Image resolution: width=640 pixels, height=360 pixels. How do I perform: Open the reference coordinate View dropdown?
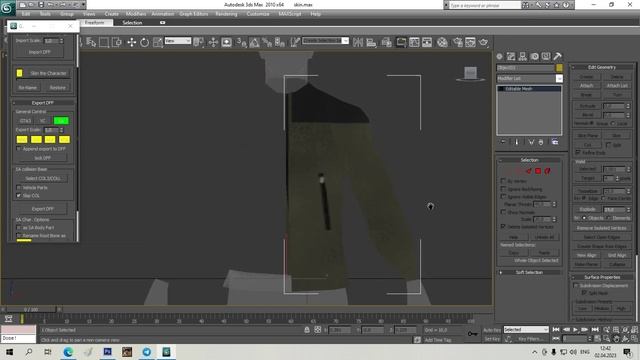[178, 41]
